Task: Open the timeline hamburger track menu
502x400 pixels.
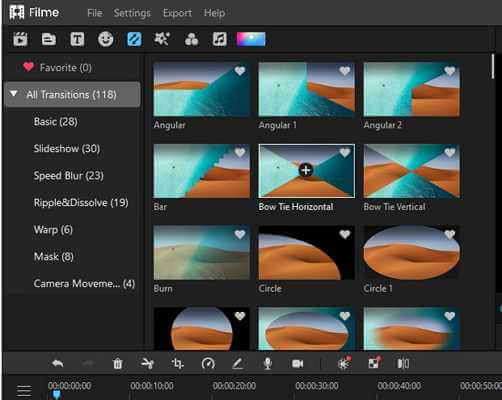Action: point(24,391)
